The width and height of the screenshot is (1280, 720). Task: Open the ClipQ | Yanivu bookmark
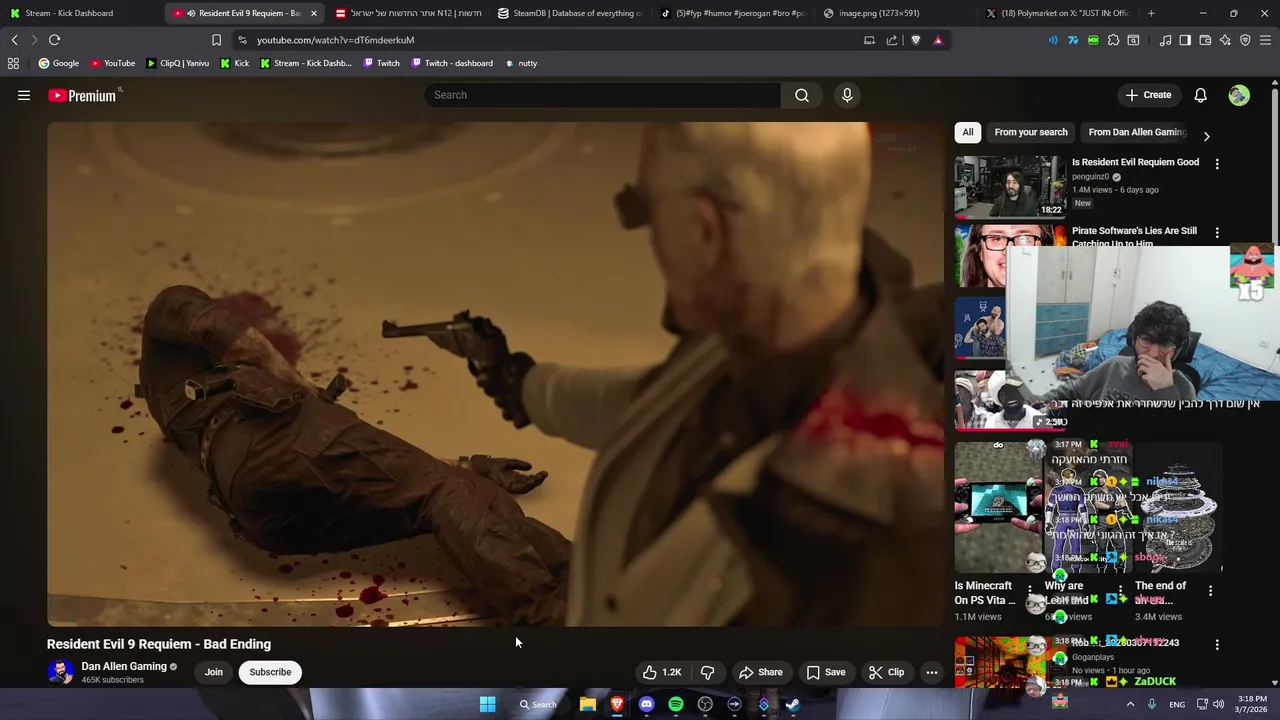click(177, 63)
